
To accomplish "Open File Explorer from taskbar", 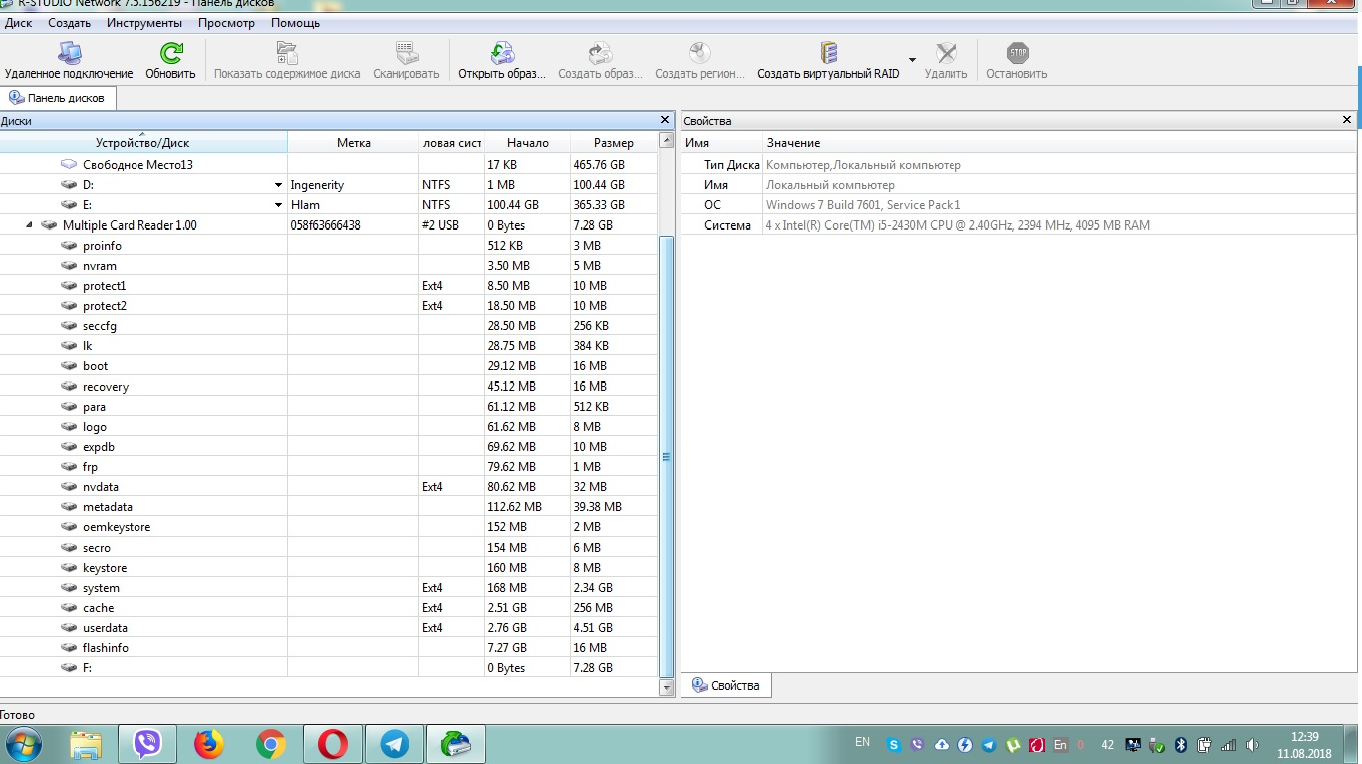I will (86, 744).
